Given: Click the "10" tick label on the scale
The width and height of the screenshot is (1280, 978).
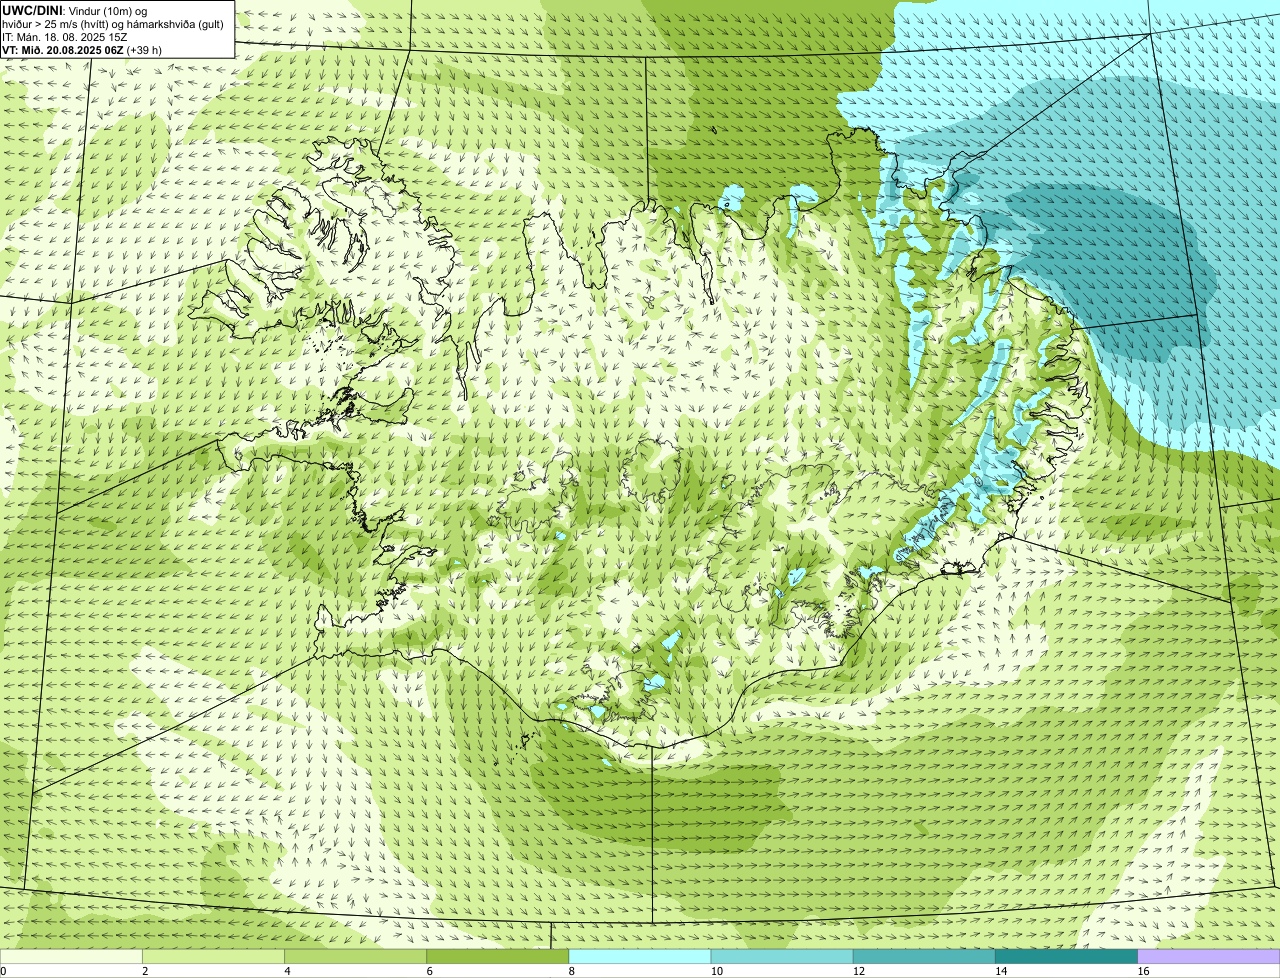Looking at the screenshot, I should tap(717, 971).
